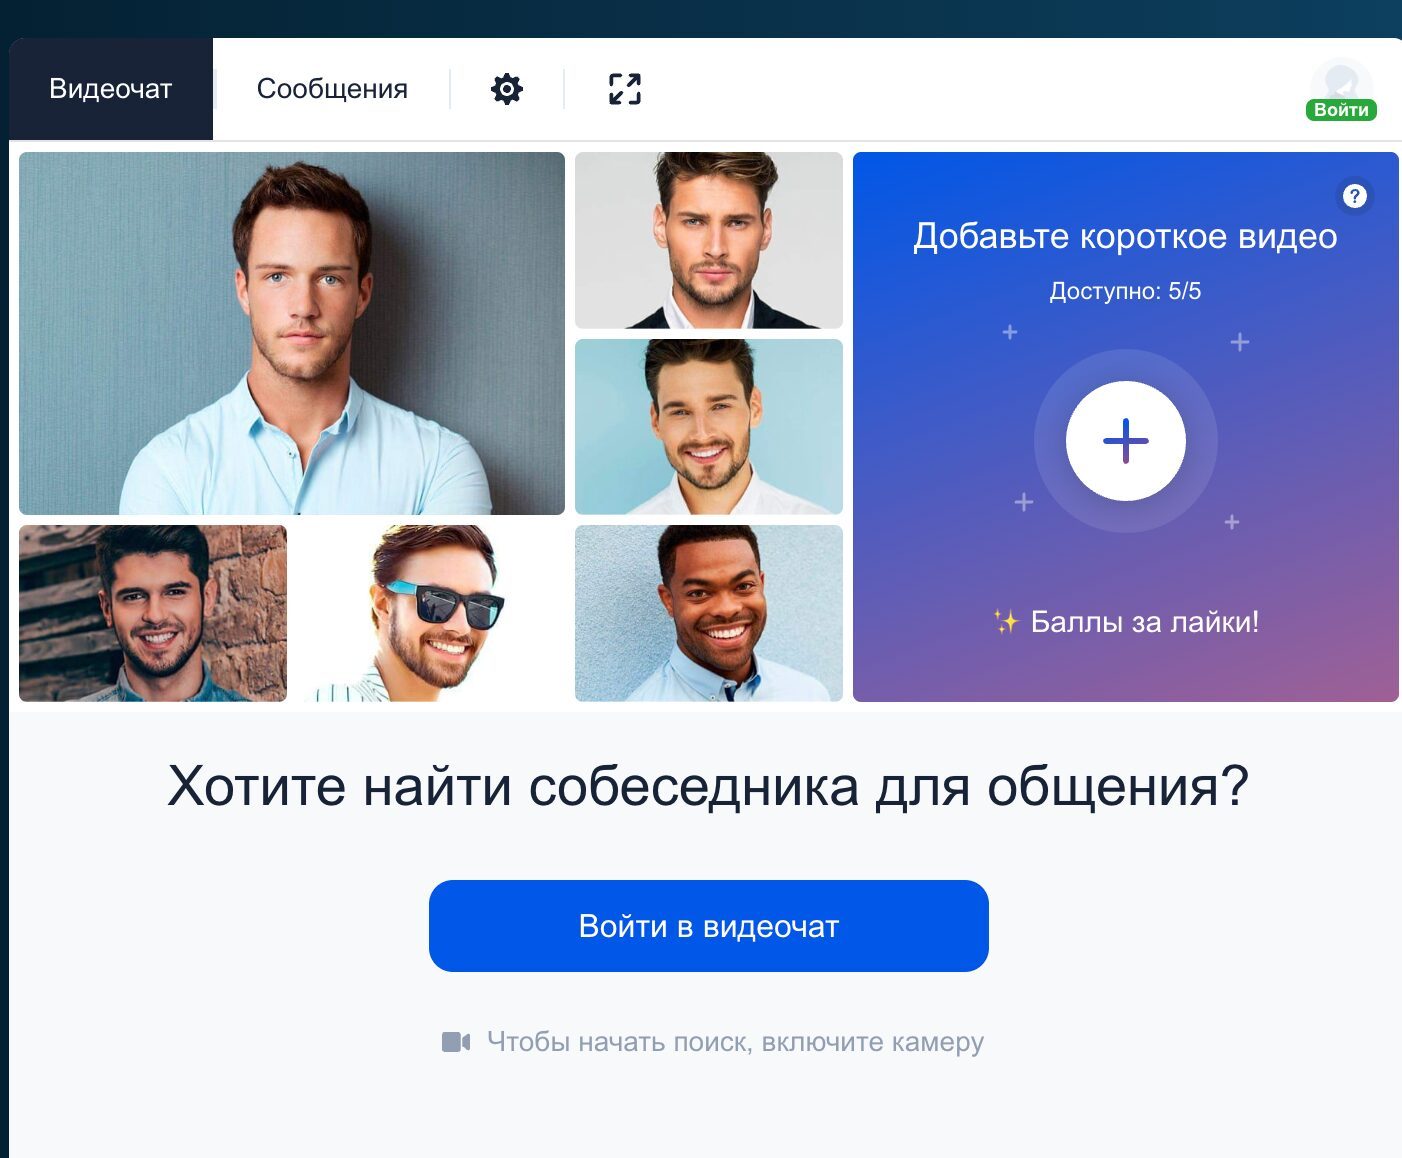Click the sparkle icon next to Баллы за лайки

coord(1006,622)
